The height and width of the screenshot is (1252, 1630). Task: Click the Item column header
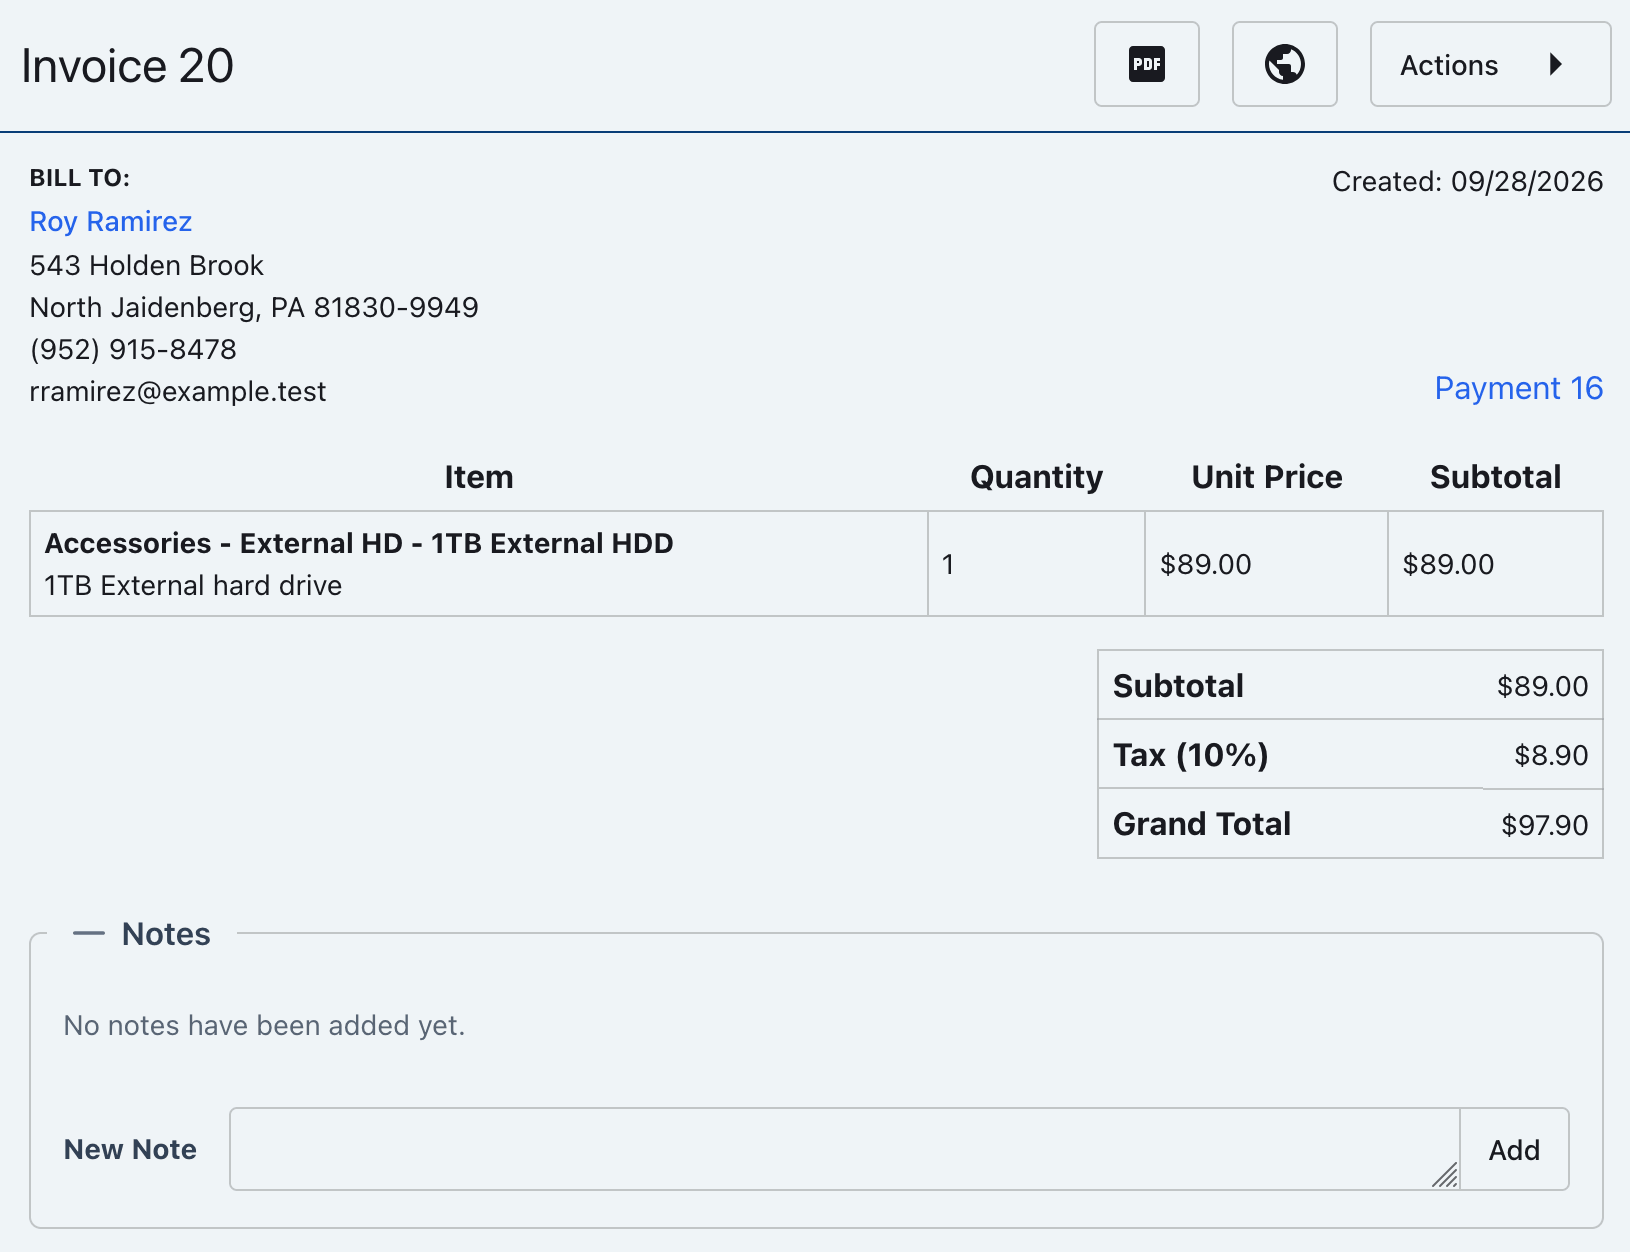pyautogui.click(x=478, y=477)
